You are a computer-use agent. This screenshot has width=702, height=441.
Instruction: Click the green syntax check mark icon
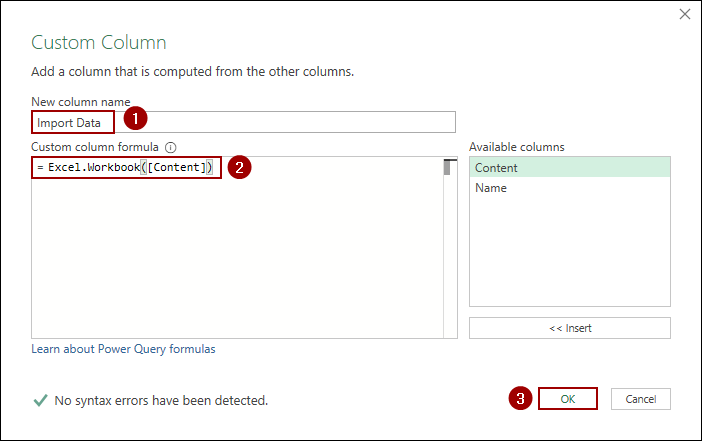(40, 400)
